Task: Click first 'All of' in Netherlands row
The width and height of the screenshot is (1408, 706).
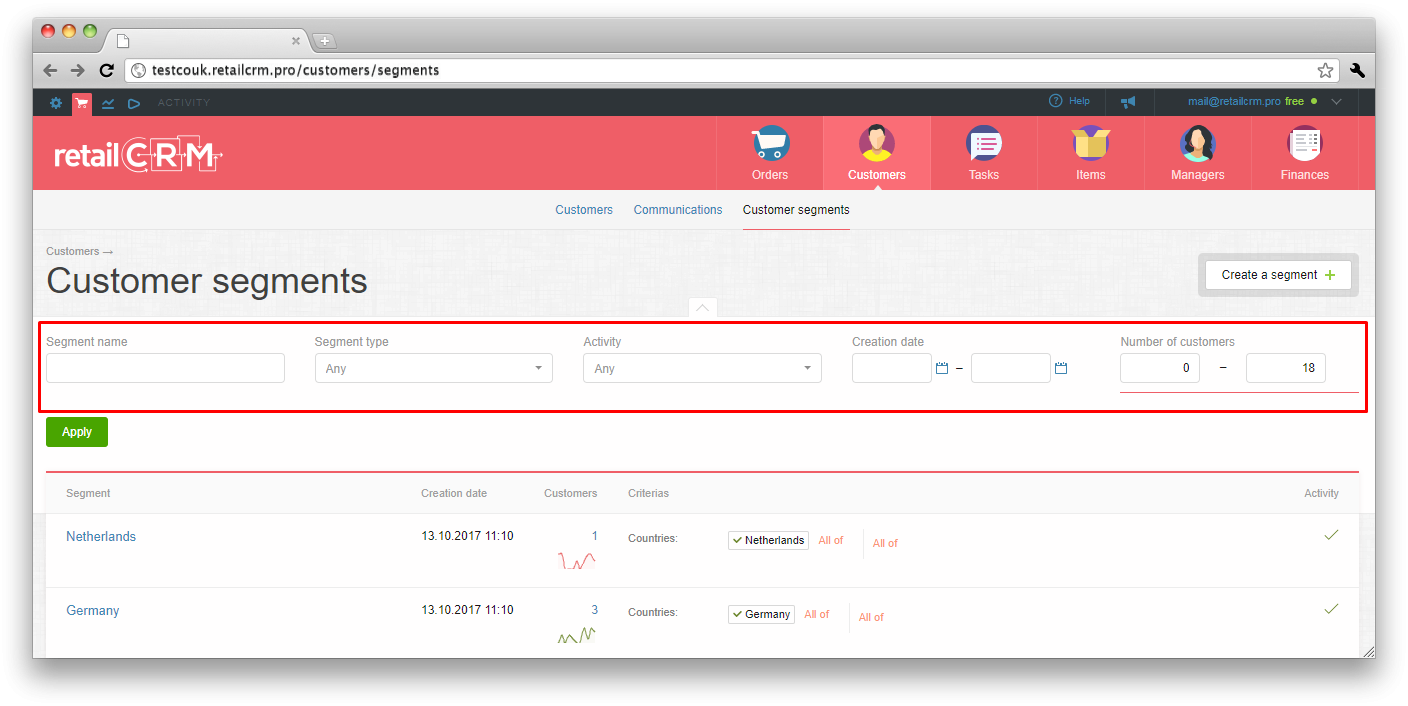Action: (830, 540)
